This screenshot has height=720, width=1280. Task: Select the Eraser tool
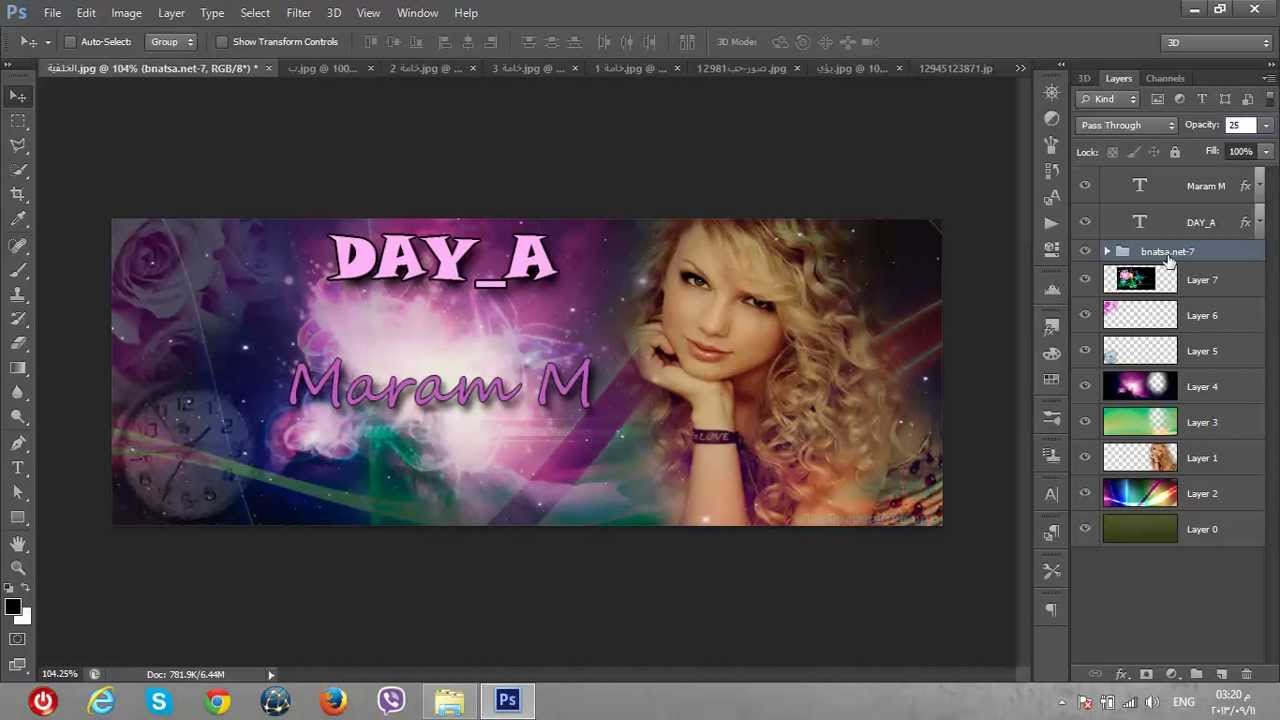pyautogui.click(x=18, y=344)
